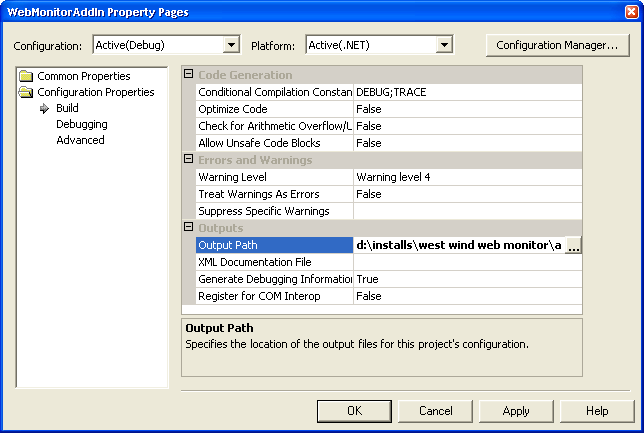The height and width of the screenshot is (433, 644).
Task: Click the Configuration Properties open folder icon
Action: (x=27, y=93)
